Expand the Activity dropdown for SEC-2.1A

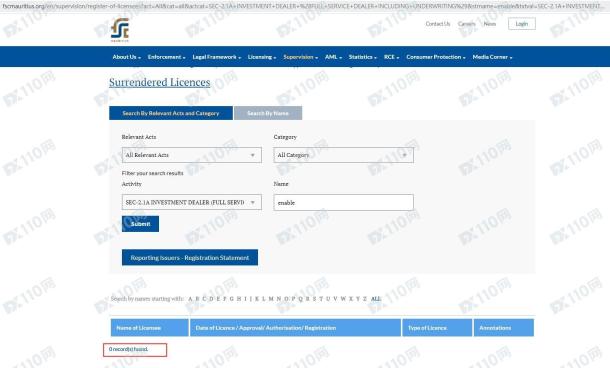[191, 202]
